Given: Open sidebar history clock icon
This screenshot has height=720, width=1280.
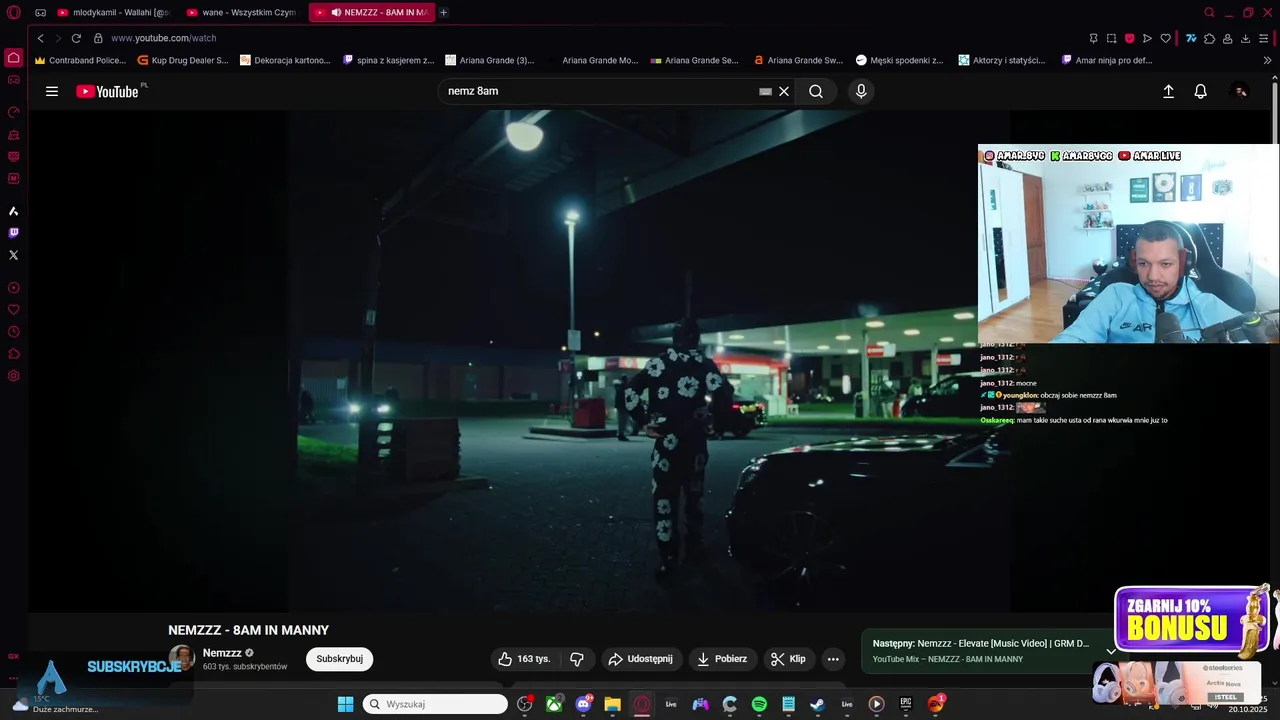Looking at the screenshot, I should (x=13, y=332).
